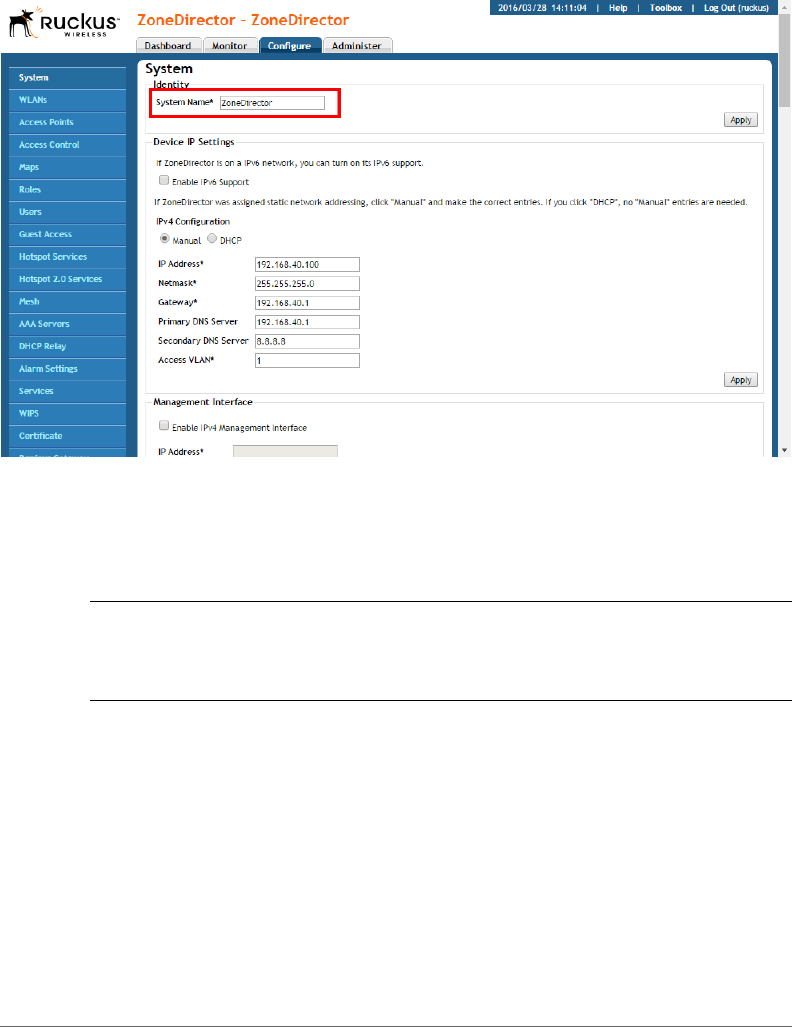This screenshot has height=1027, width=792.
Task: Open Mesh settings
Action: click(67, 302)
